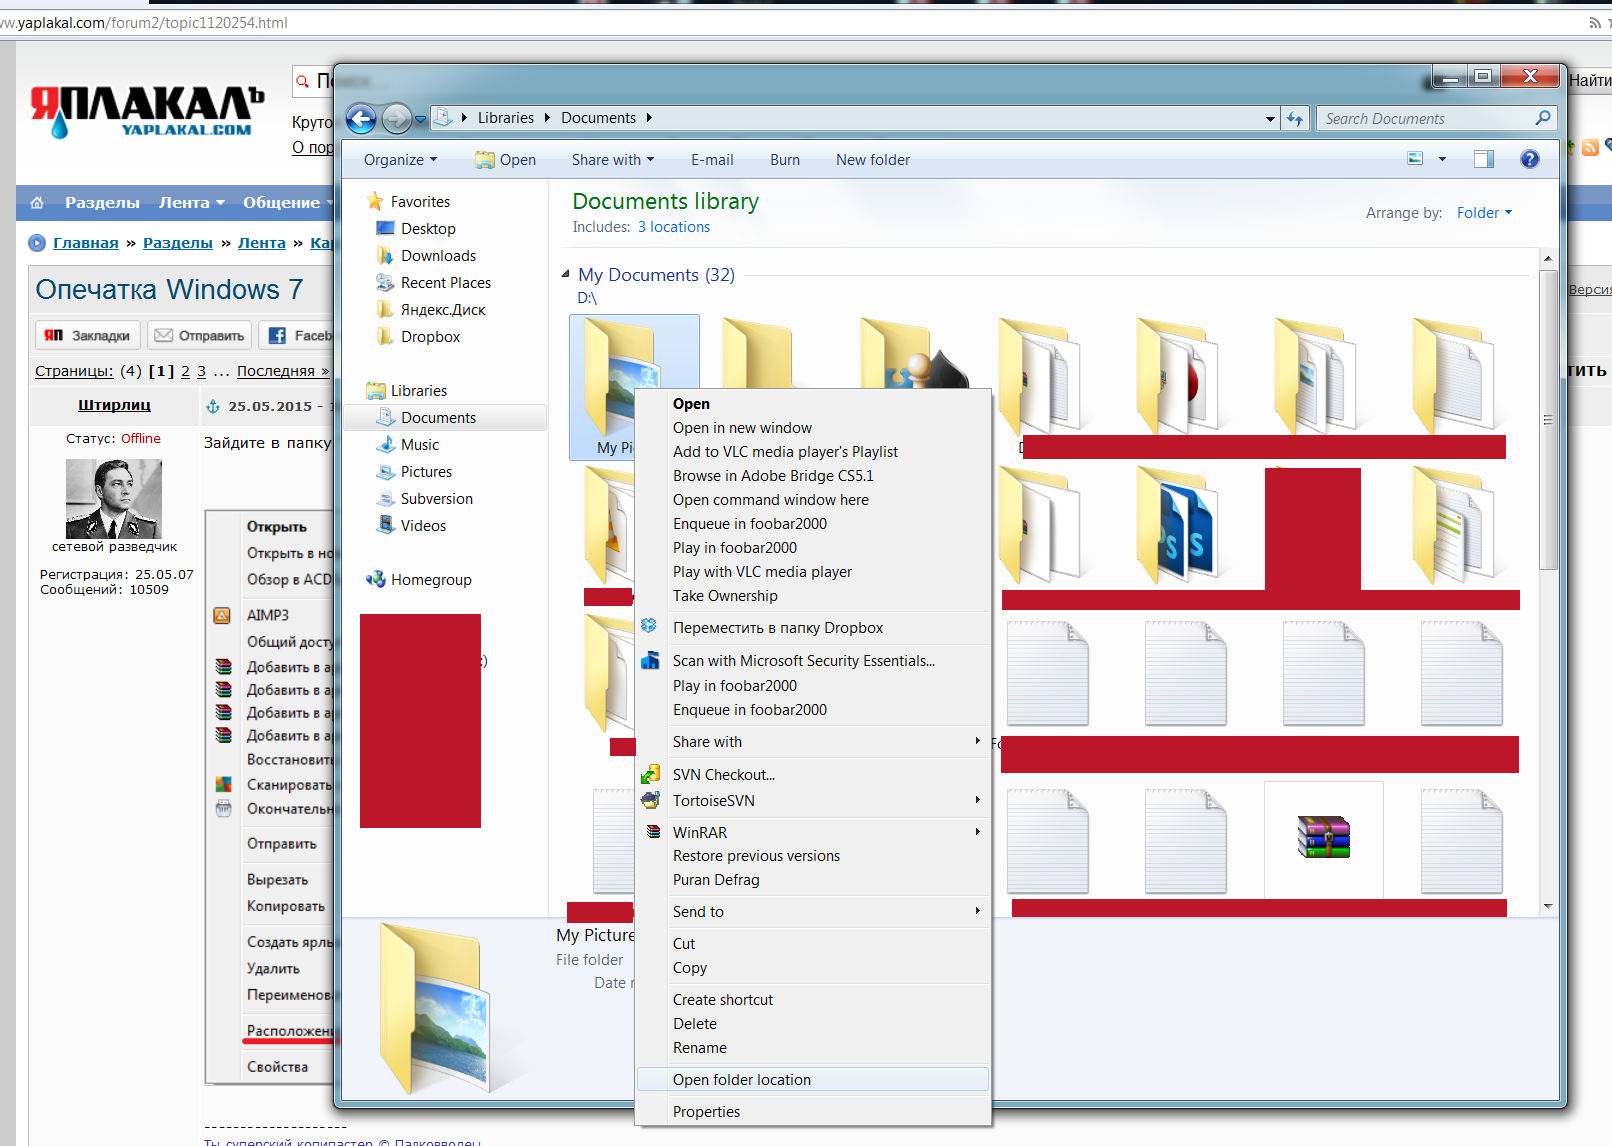The width and height of the screenshot is (1612, 1146).
Task: Click Favorites star in navigation pane
Action: 376,201
